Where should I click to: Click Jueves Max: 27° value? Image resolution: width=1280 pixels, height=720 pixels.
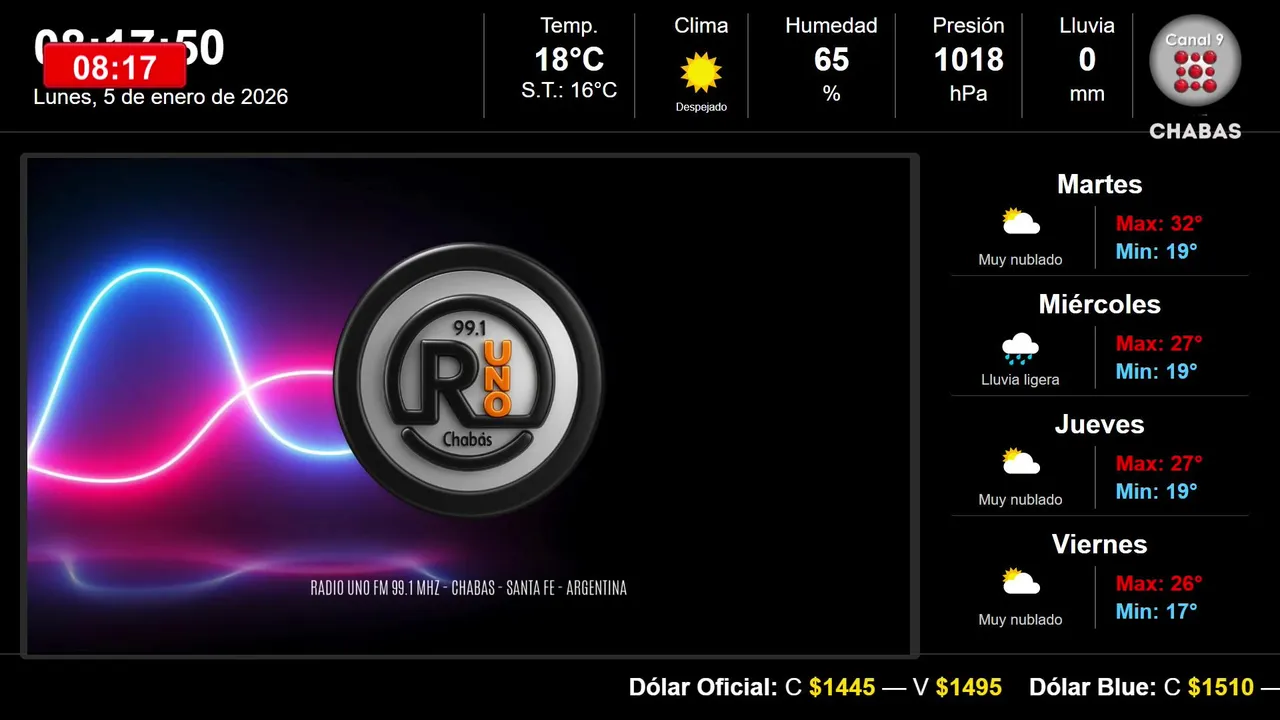[1159, 463]
